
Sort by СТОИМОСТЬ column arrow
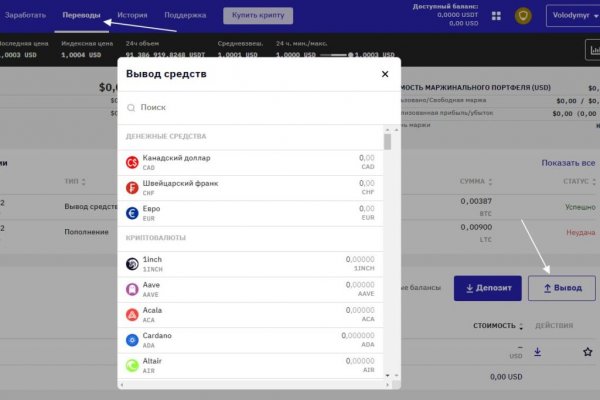pos(523,326)
